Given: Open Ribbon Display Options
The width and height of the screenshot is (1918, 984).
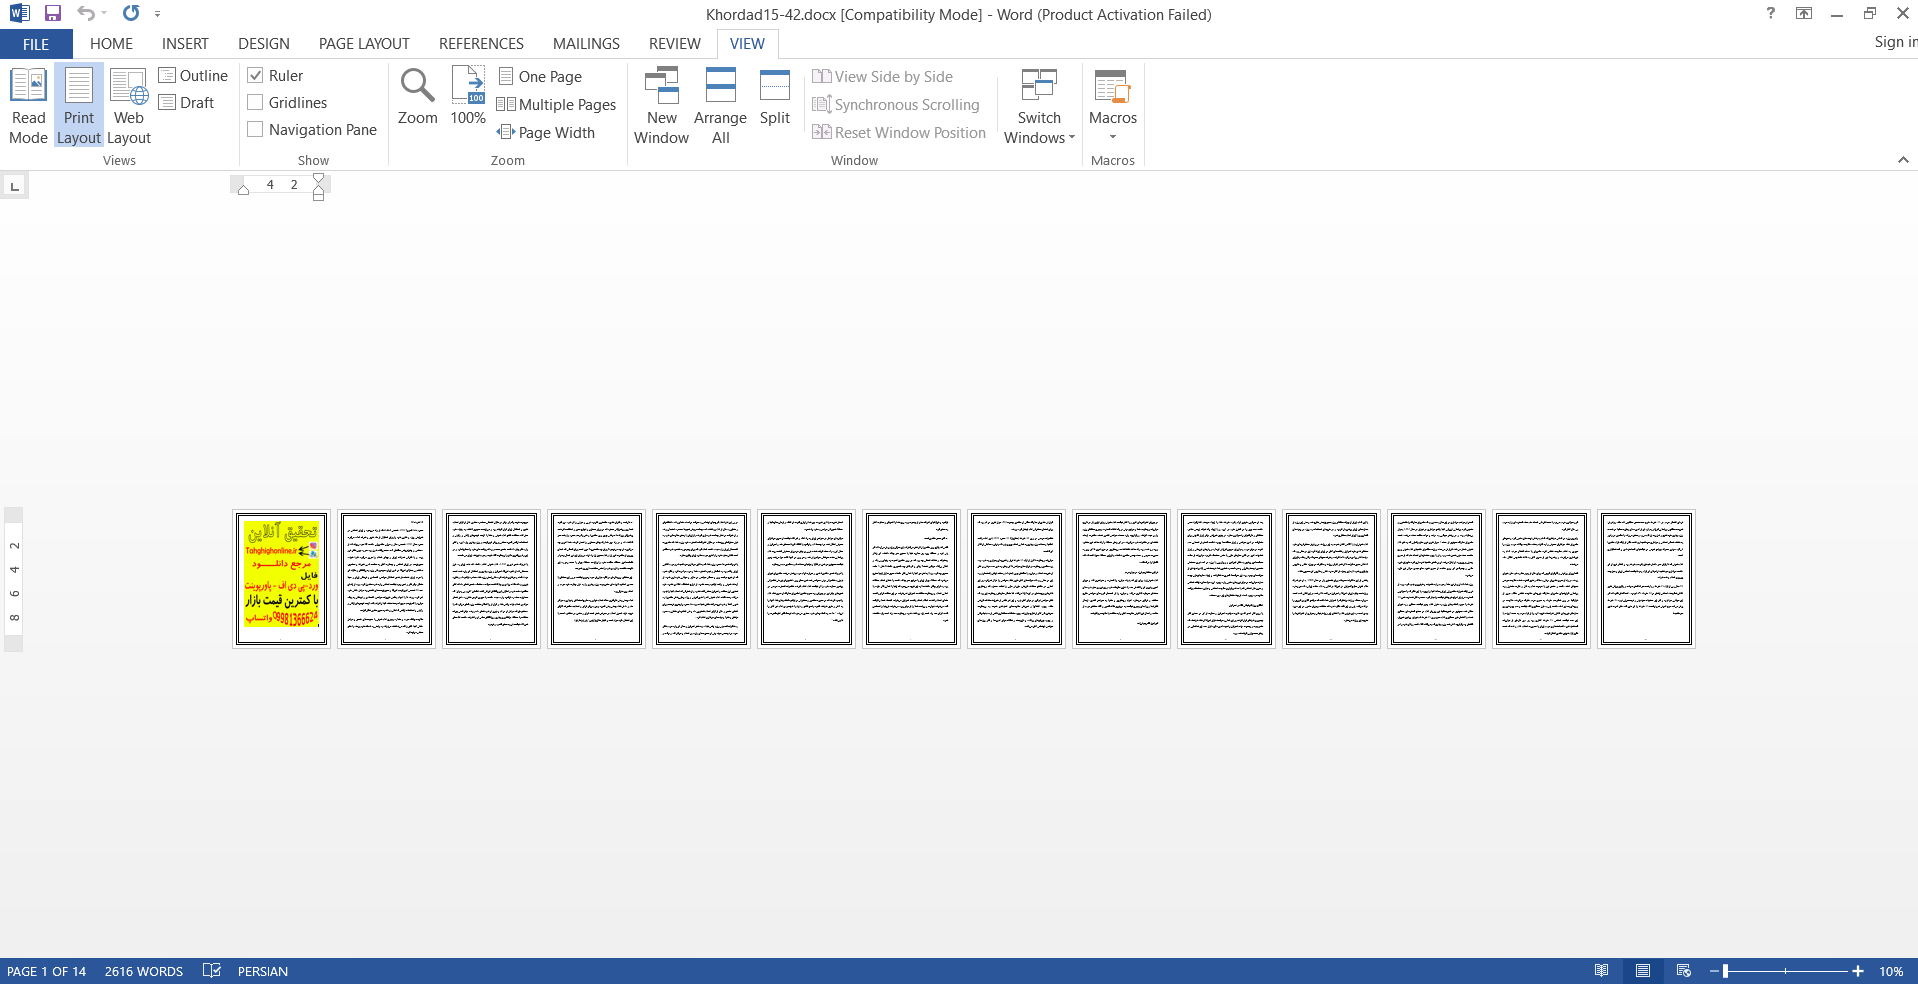Looking at the screenshot, I should point(1804,14).
